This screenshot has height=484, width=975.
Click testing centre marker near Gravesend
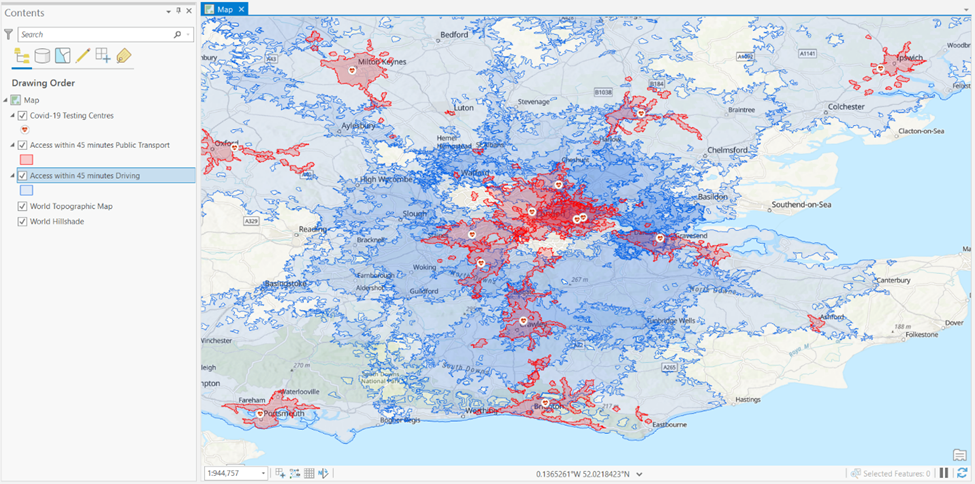(x=660, y=238)
